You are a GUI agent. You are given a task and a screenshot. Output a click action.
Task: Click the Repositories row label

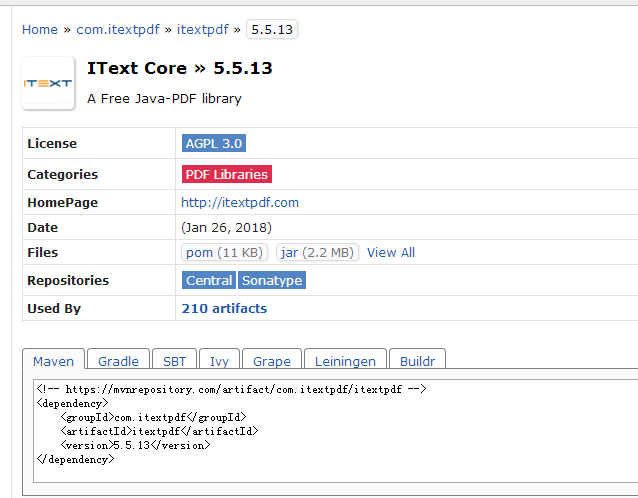(x=68, y=281)
